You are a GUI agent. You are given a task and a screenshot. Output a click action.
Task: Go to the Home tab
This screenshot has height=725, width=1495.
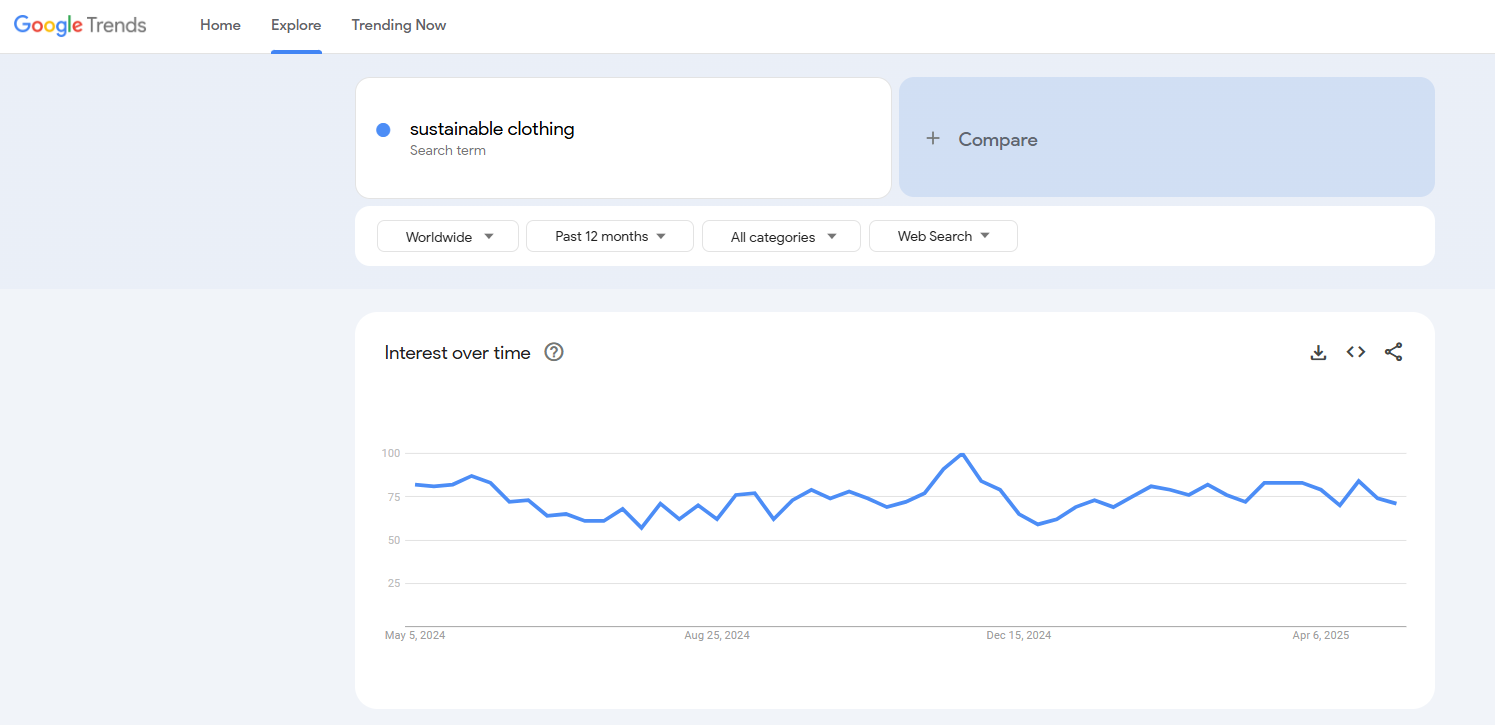coord(220,25)
